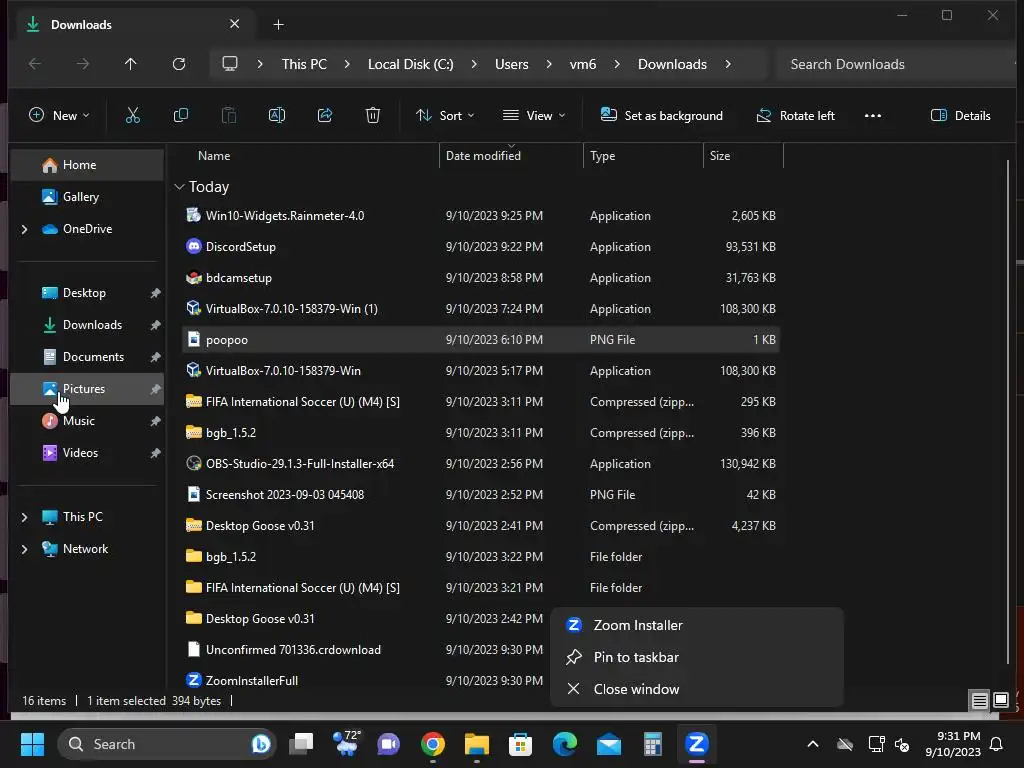The height and width of the screenshot is (768, 1024).
Task: Click the Windows Start button
Action: [x=32, y=744]
